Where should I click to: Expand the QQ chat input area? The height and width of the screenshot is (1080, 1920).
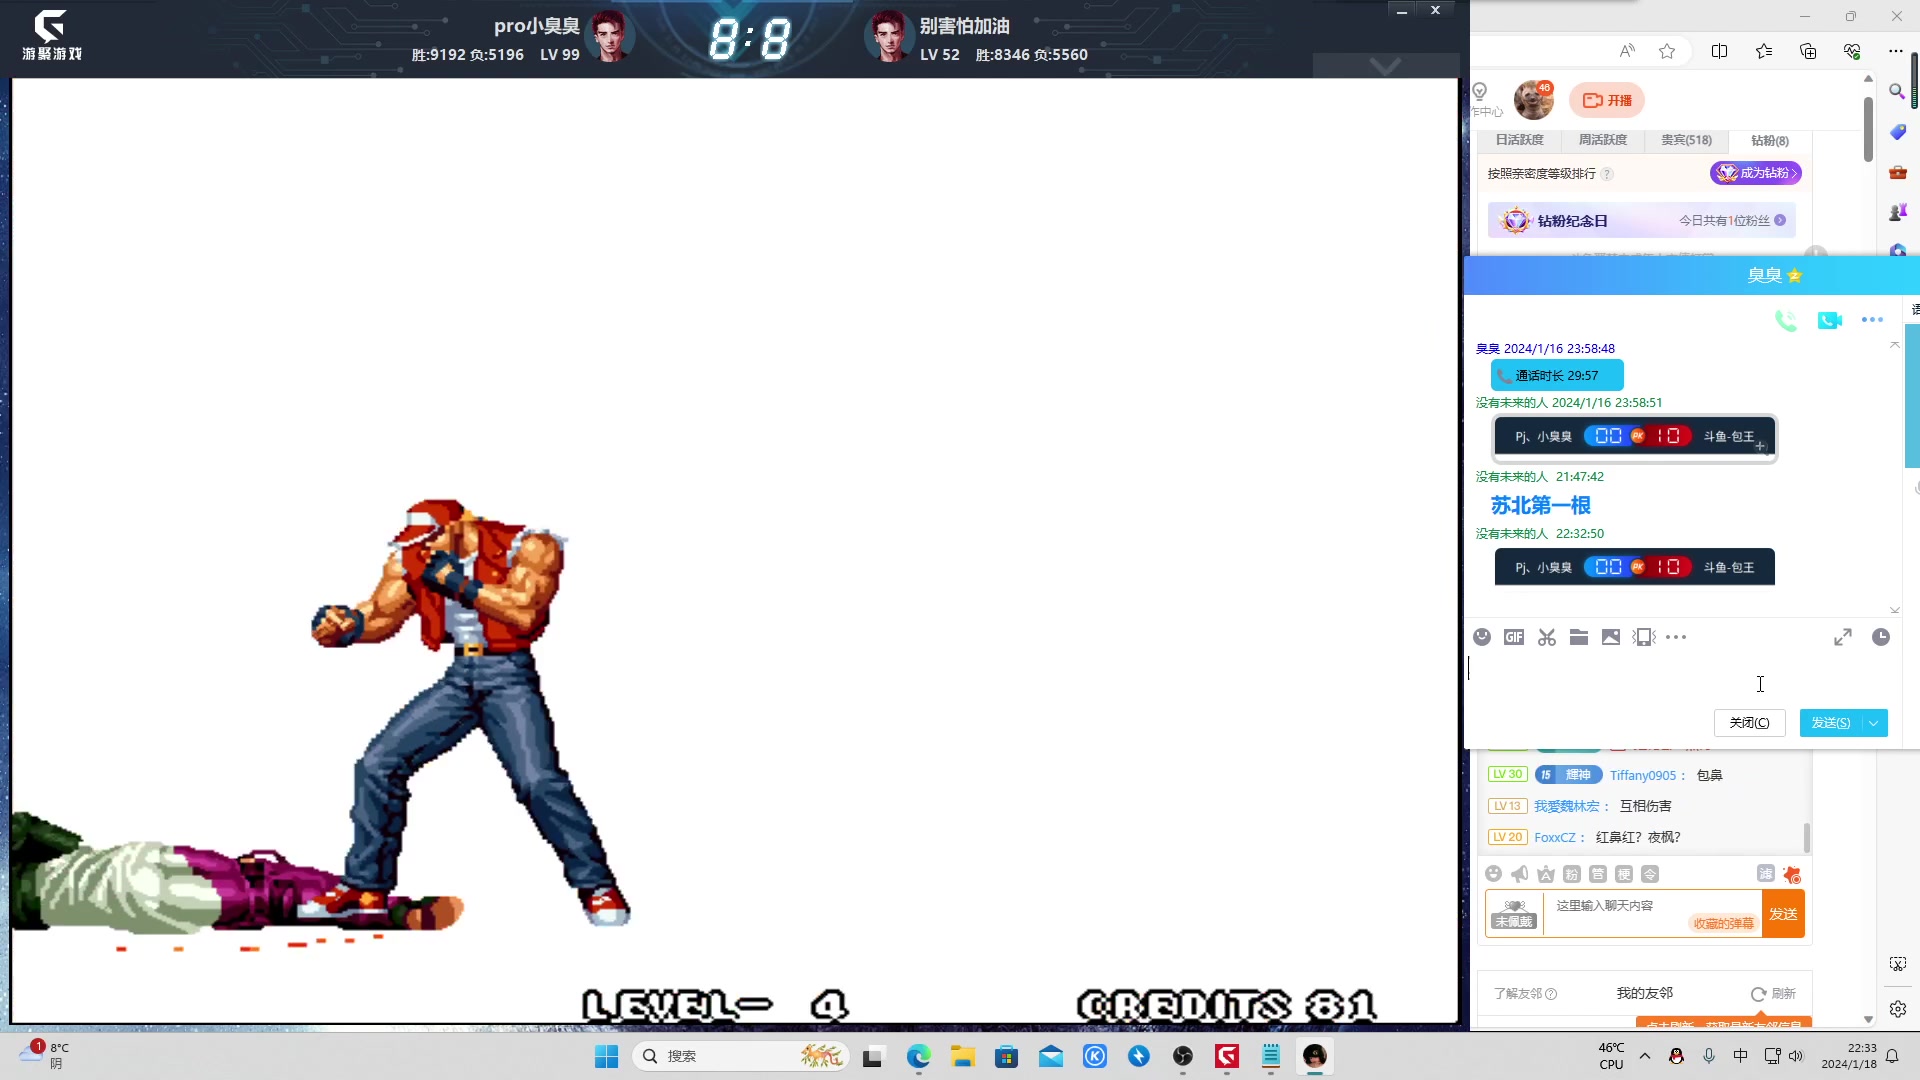[1843, 637]
